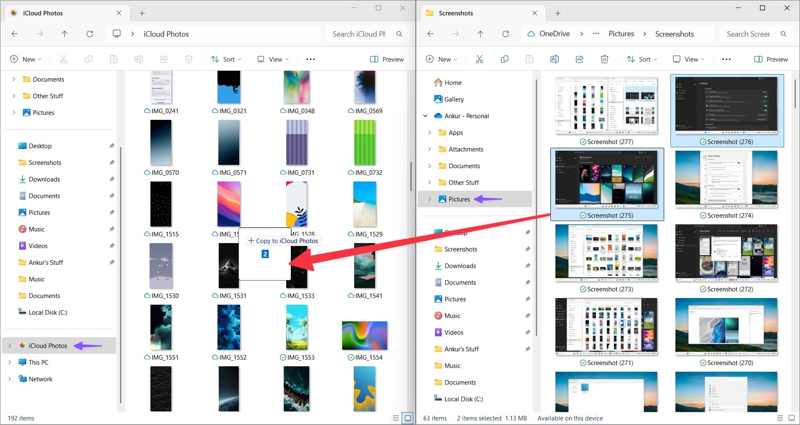The width and height of the screenshot is (800, 425).
Task: Switch to large thumbnails view in iCloud Photos status bar
Action: click(408, 418)
